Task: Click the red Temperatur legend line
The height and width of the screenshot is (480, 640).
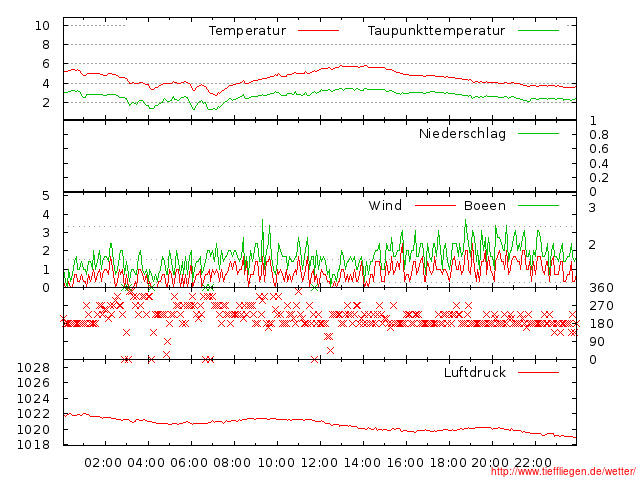Action: click(318, 31)
